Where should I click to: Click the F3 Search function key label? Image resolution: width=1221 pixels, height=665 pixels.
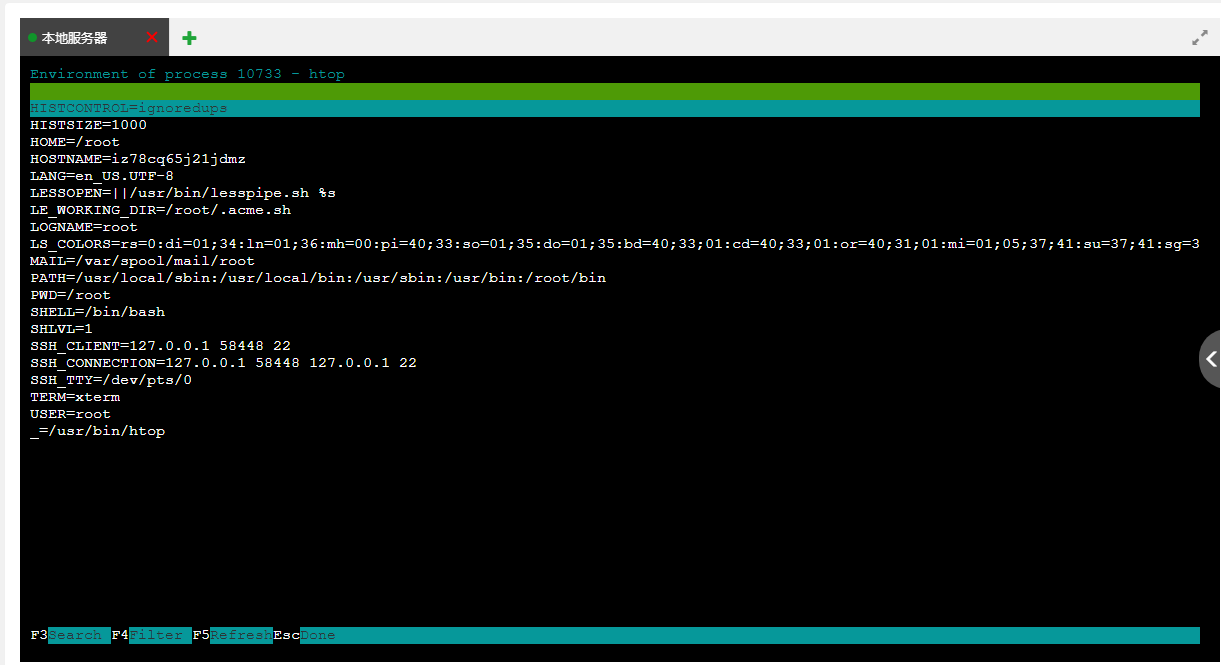coord(70,635)
